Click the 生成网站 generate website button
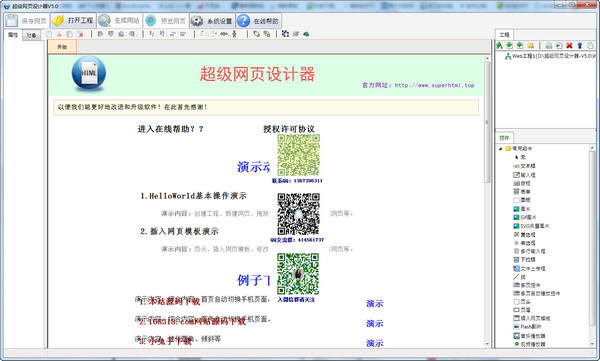Viewport: 600px width, 361px height. pyautogui.click(x=119, y=21)
